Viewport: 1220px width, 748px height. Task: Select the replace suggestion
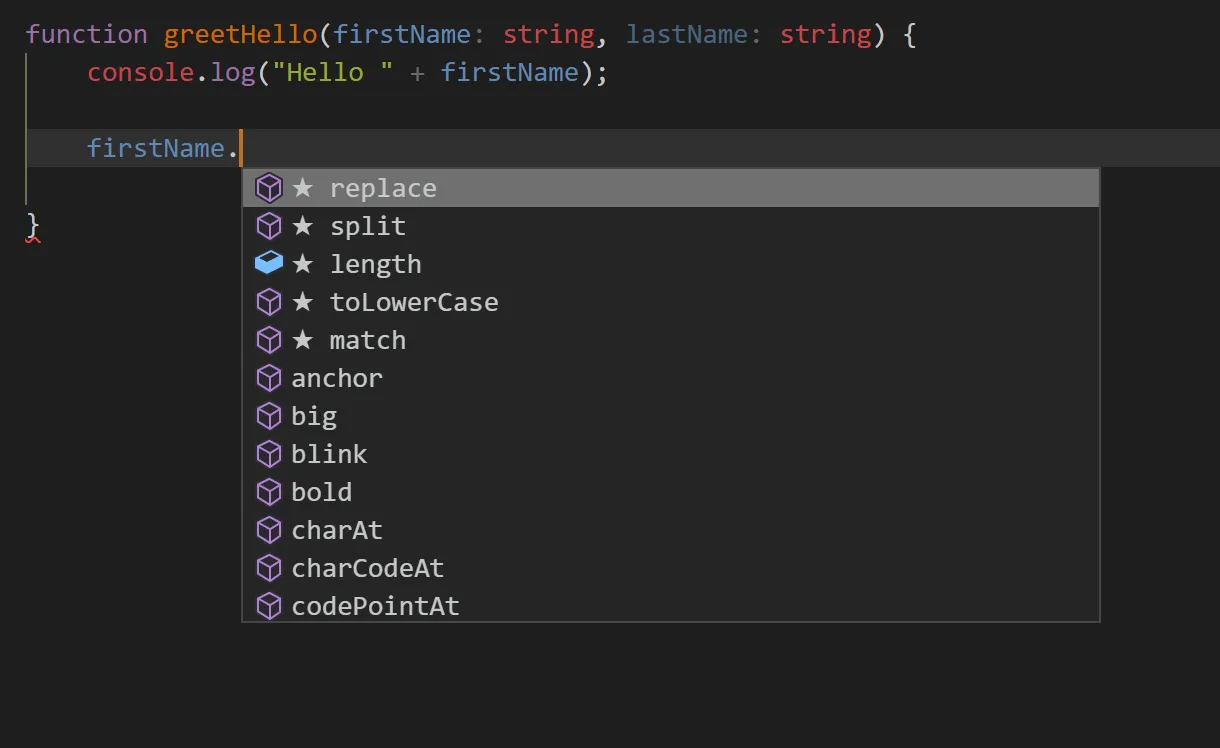click(x=383, y=188)
